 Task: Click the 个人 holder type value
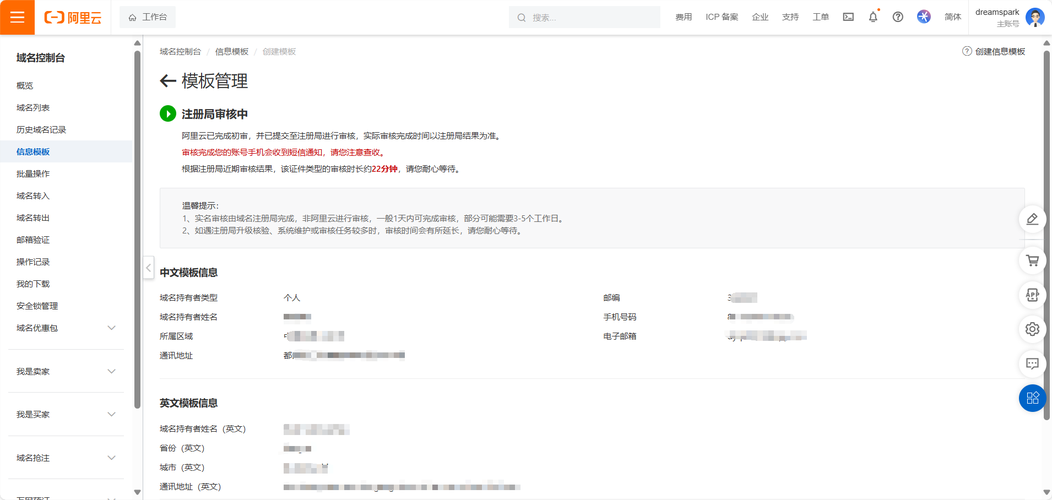click(x=292, y=297)
